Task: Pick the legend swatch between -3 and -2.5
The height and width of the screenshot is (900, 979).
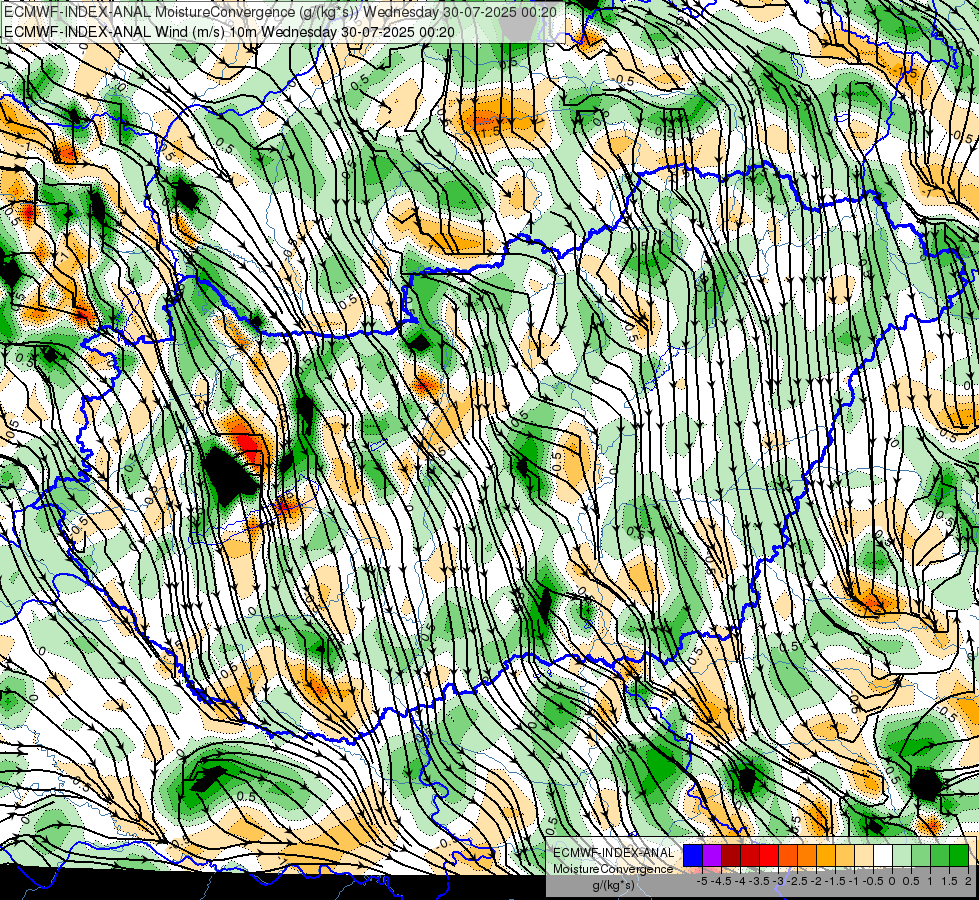Action: pyautogui.click(x=788, y=855)
